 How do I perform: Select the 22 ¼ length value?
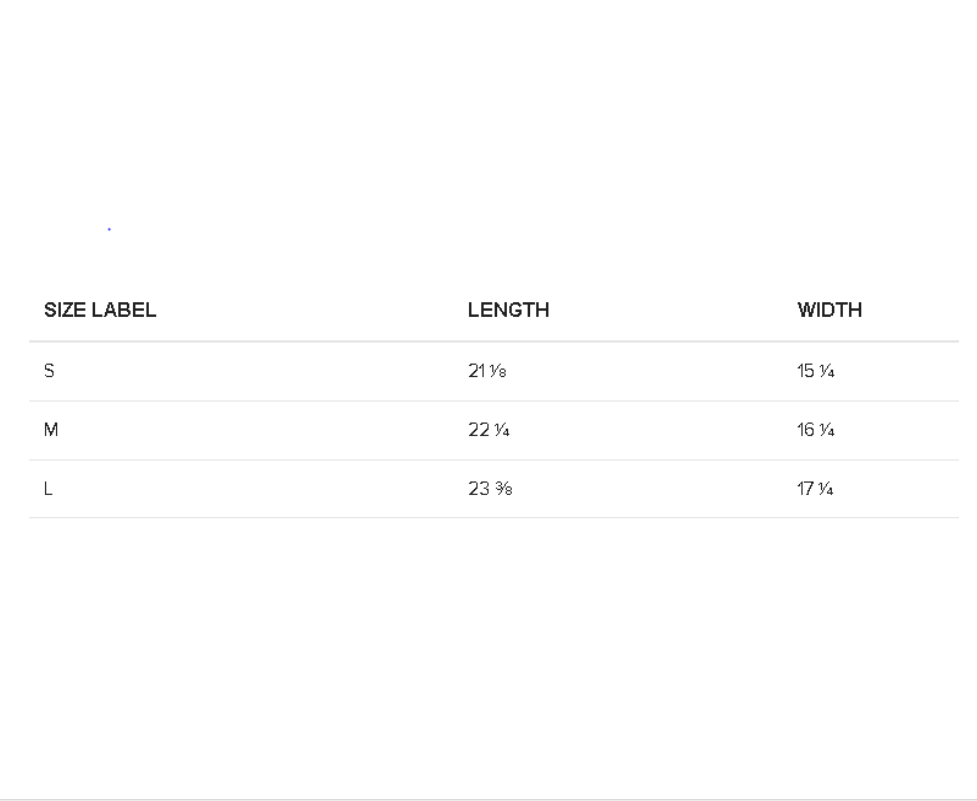pos(489,430)
